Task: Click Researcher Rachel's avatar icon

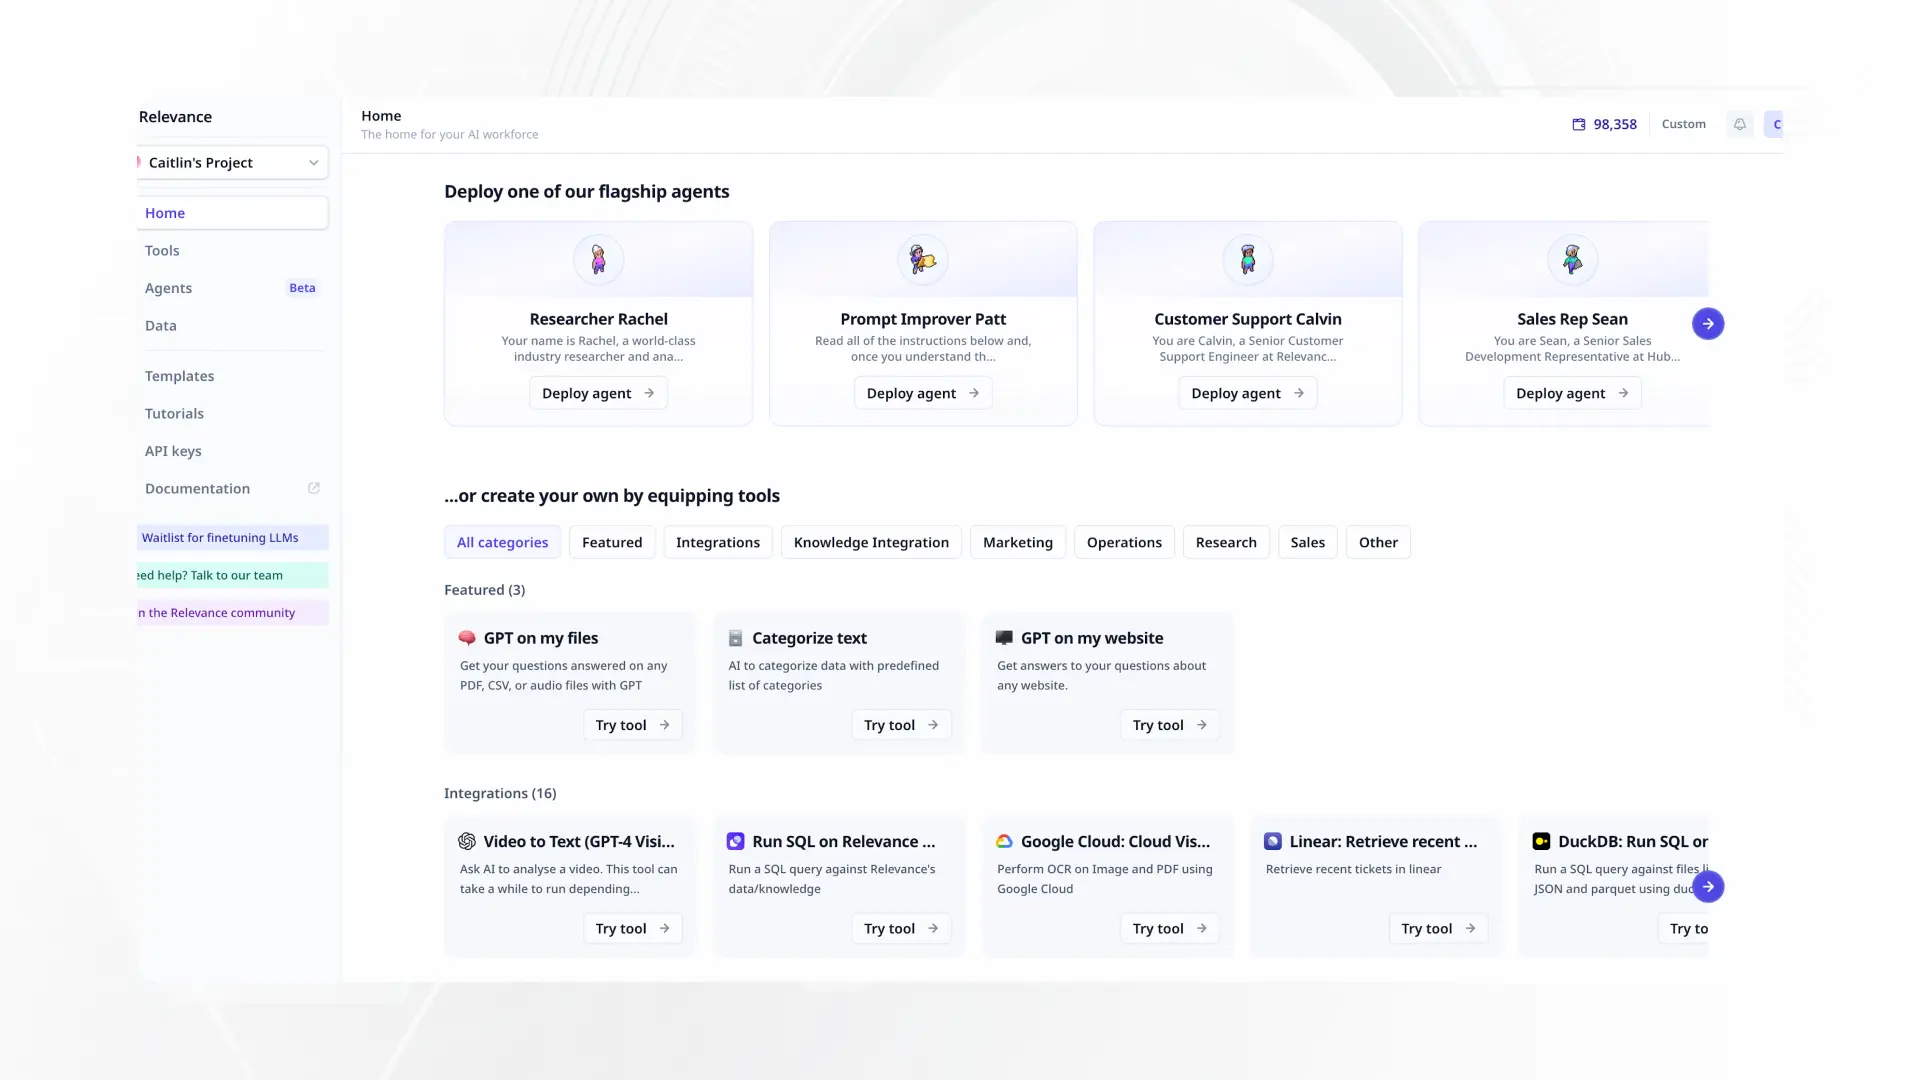Action: (x=598, y=260)
